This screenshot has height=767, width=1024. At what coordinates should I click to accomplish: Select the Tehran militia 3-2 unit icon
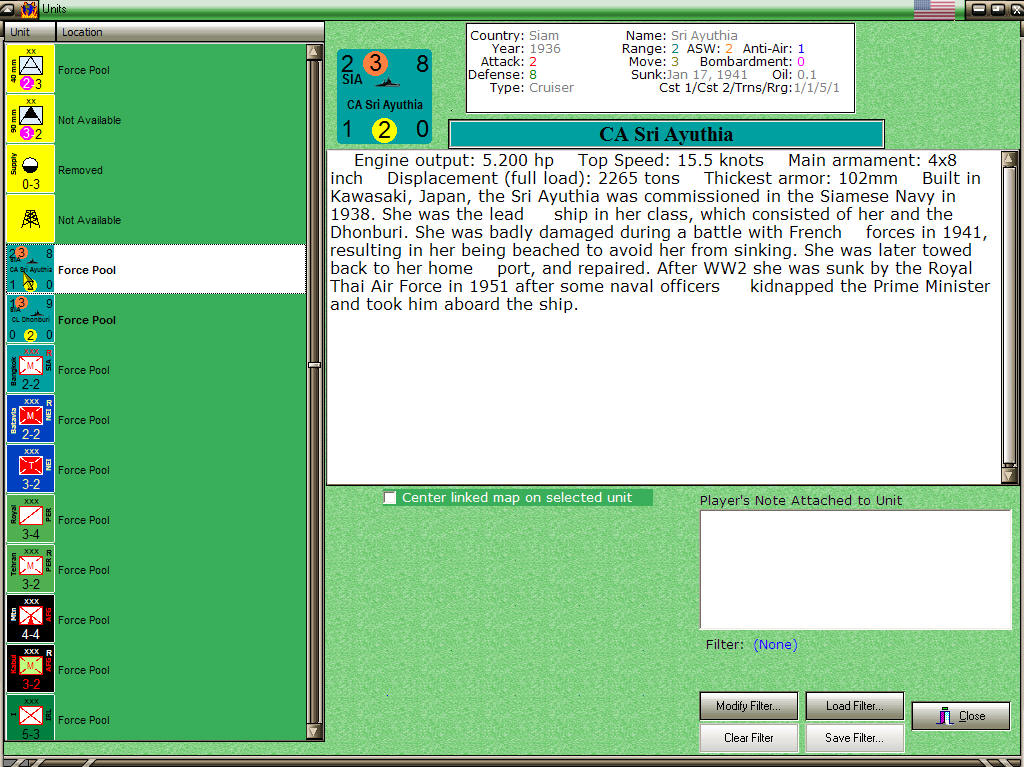pyautogui.click(x=30, y=569)
